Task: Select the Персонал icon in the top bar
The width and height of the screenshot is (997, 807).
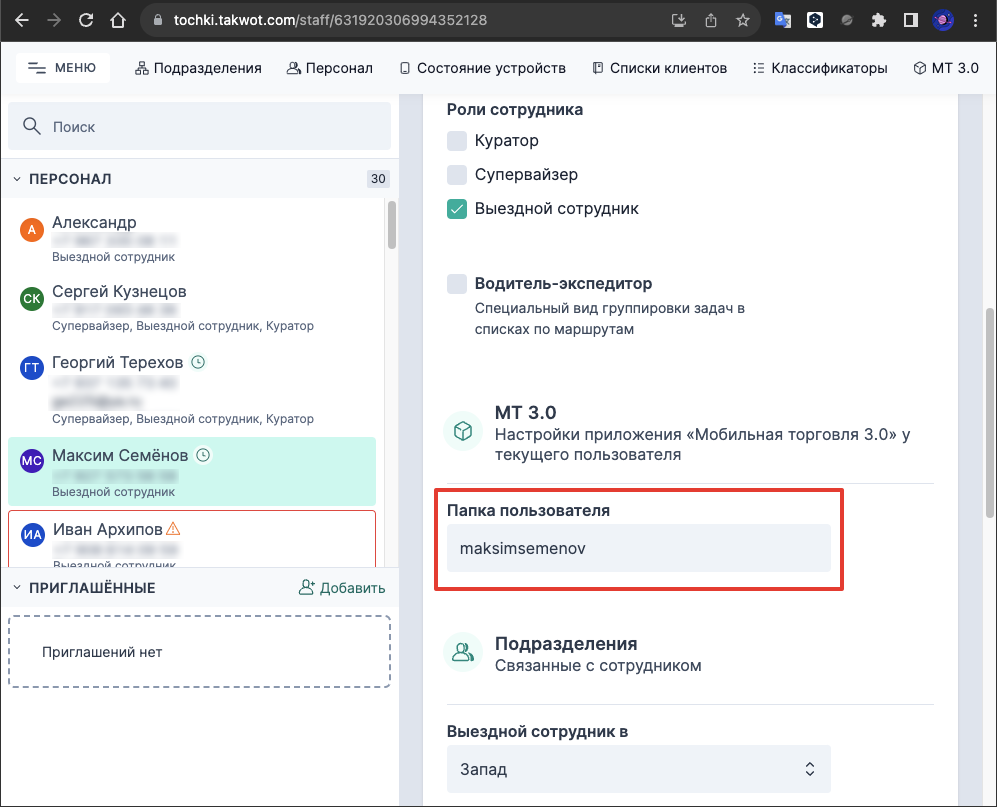Action: pos(293,68)
